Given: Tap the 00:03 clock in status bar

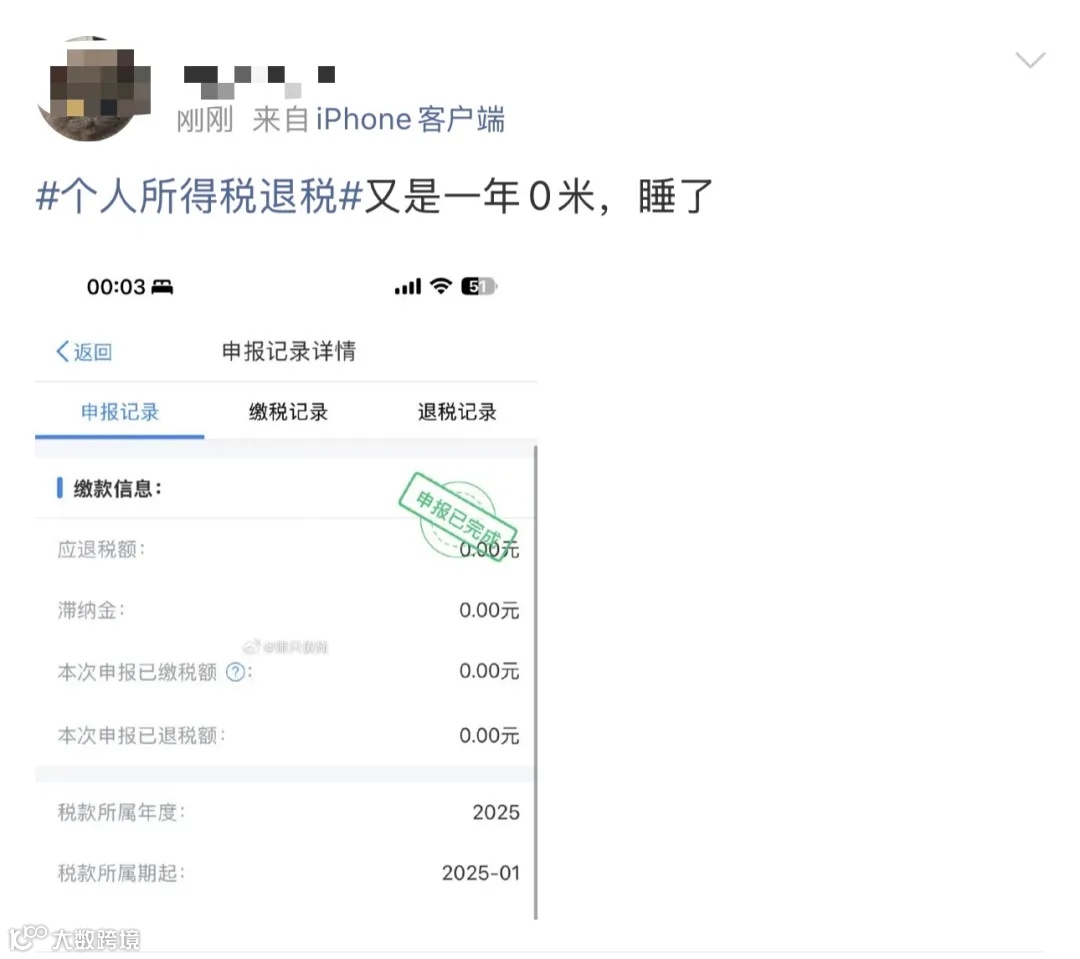Looking at the screenshot, I should [x=116, y=287].
